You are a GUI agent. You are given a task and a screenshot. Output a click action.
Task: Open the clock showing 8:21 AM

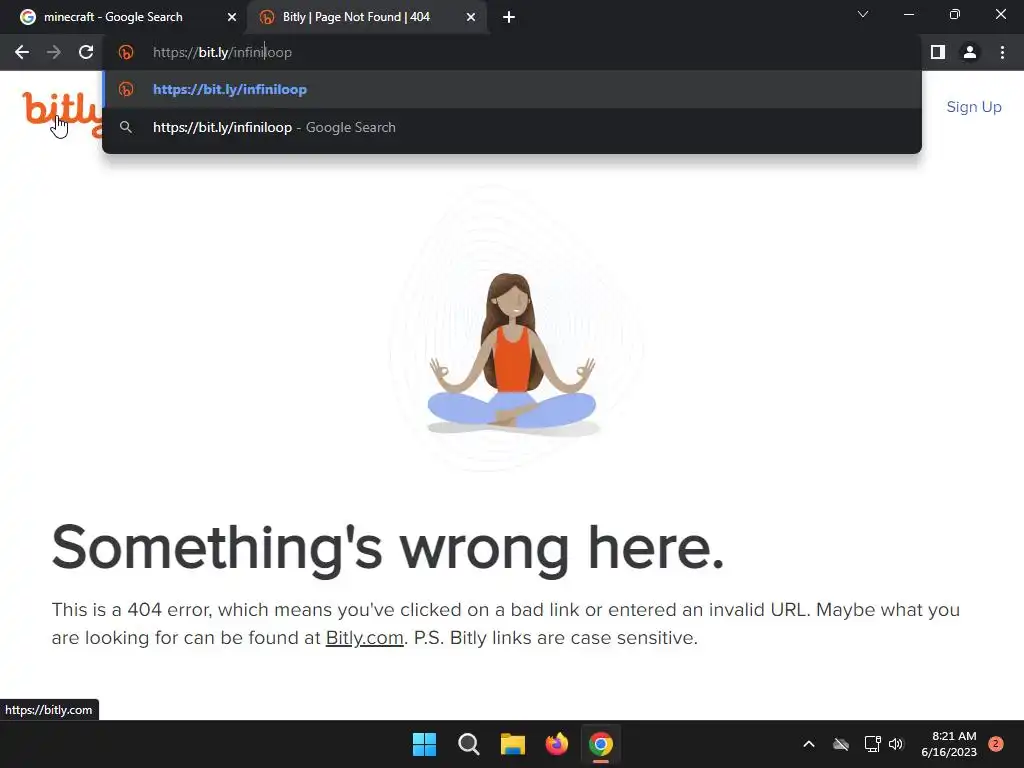(949, 744)
